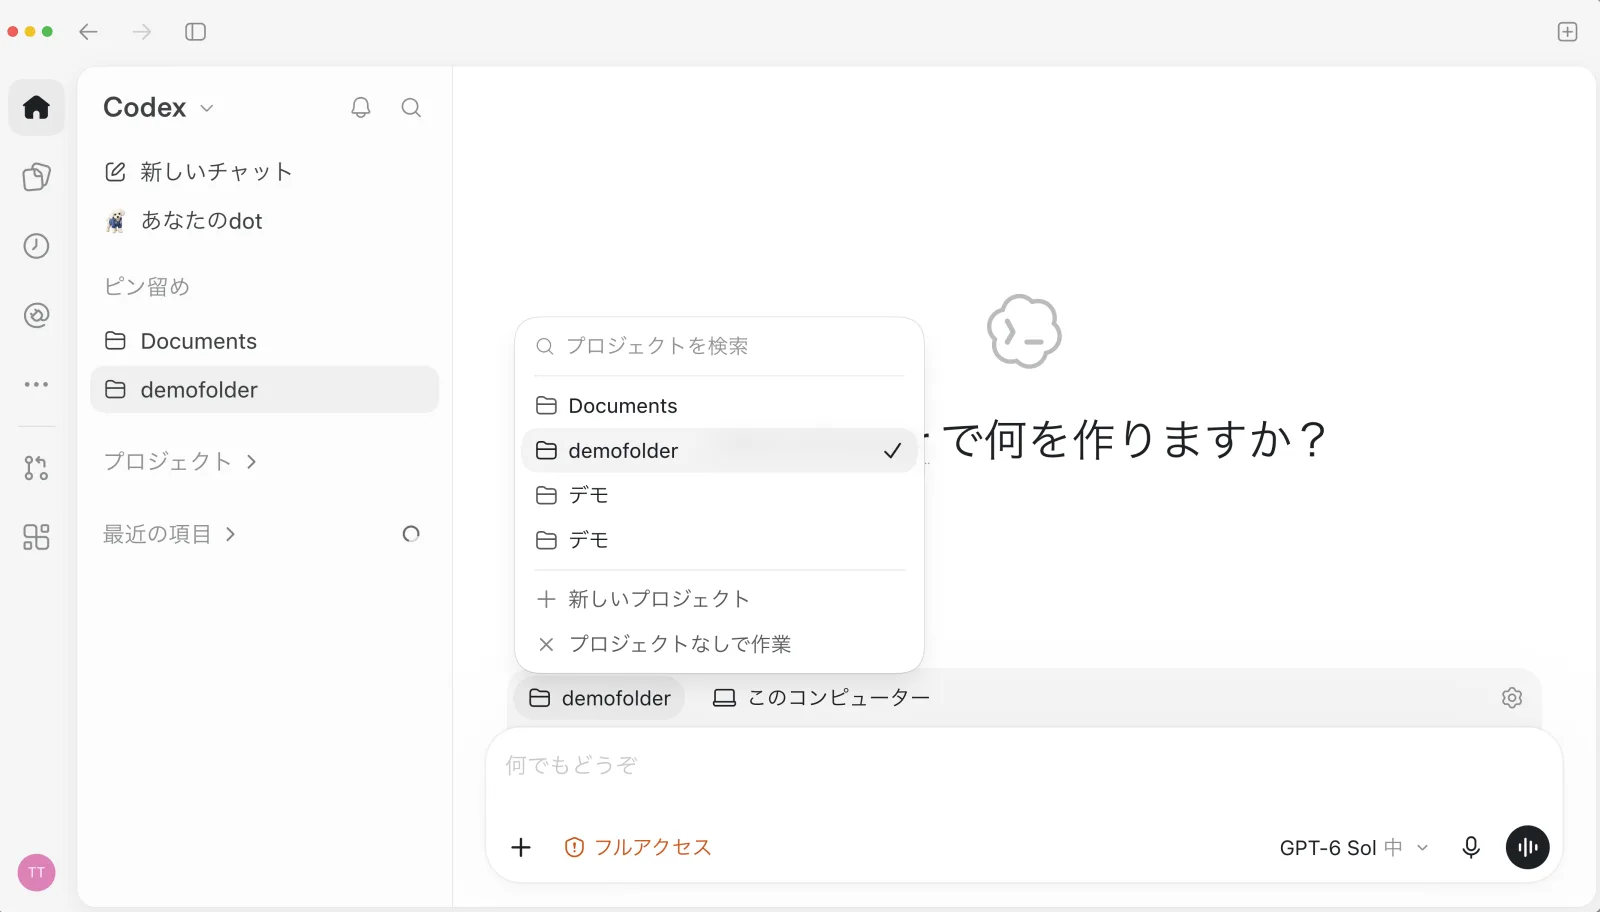Click the notifications bell icon
The width and height of the screenshot is (1600, 912).
click(x=361, y=107)
